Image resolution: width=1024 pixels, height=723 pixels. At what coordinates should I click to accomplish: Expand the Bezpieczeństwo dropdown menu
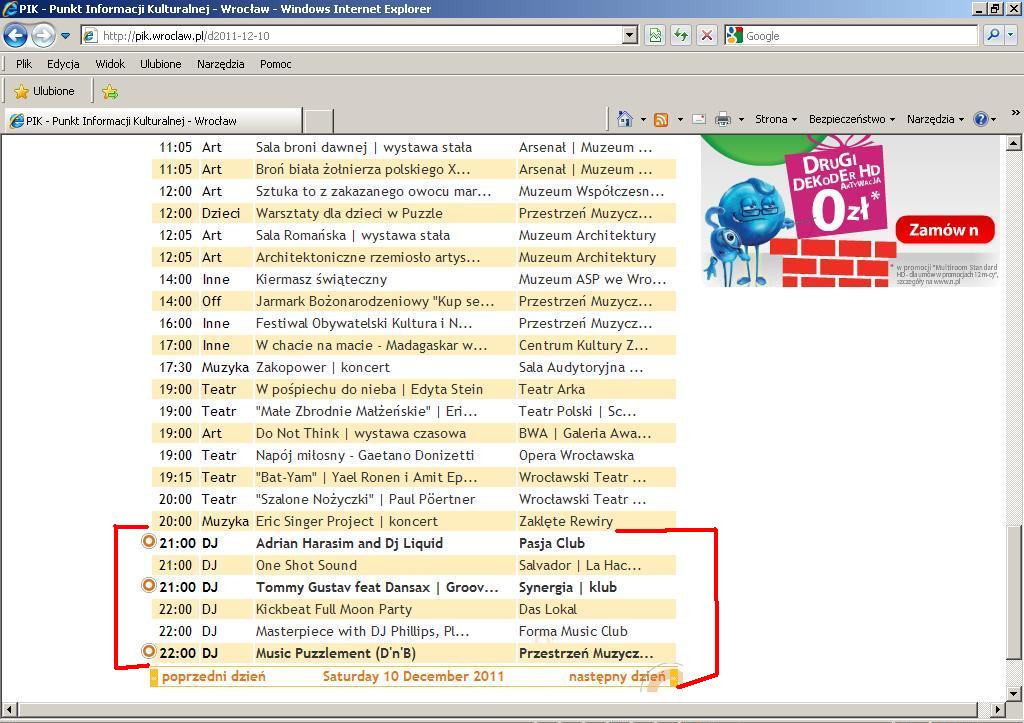point(851,119)
